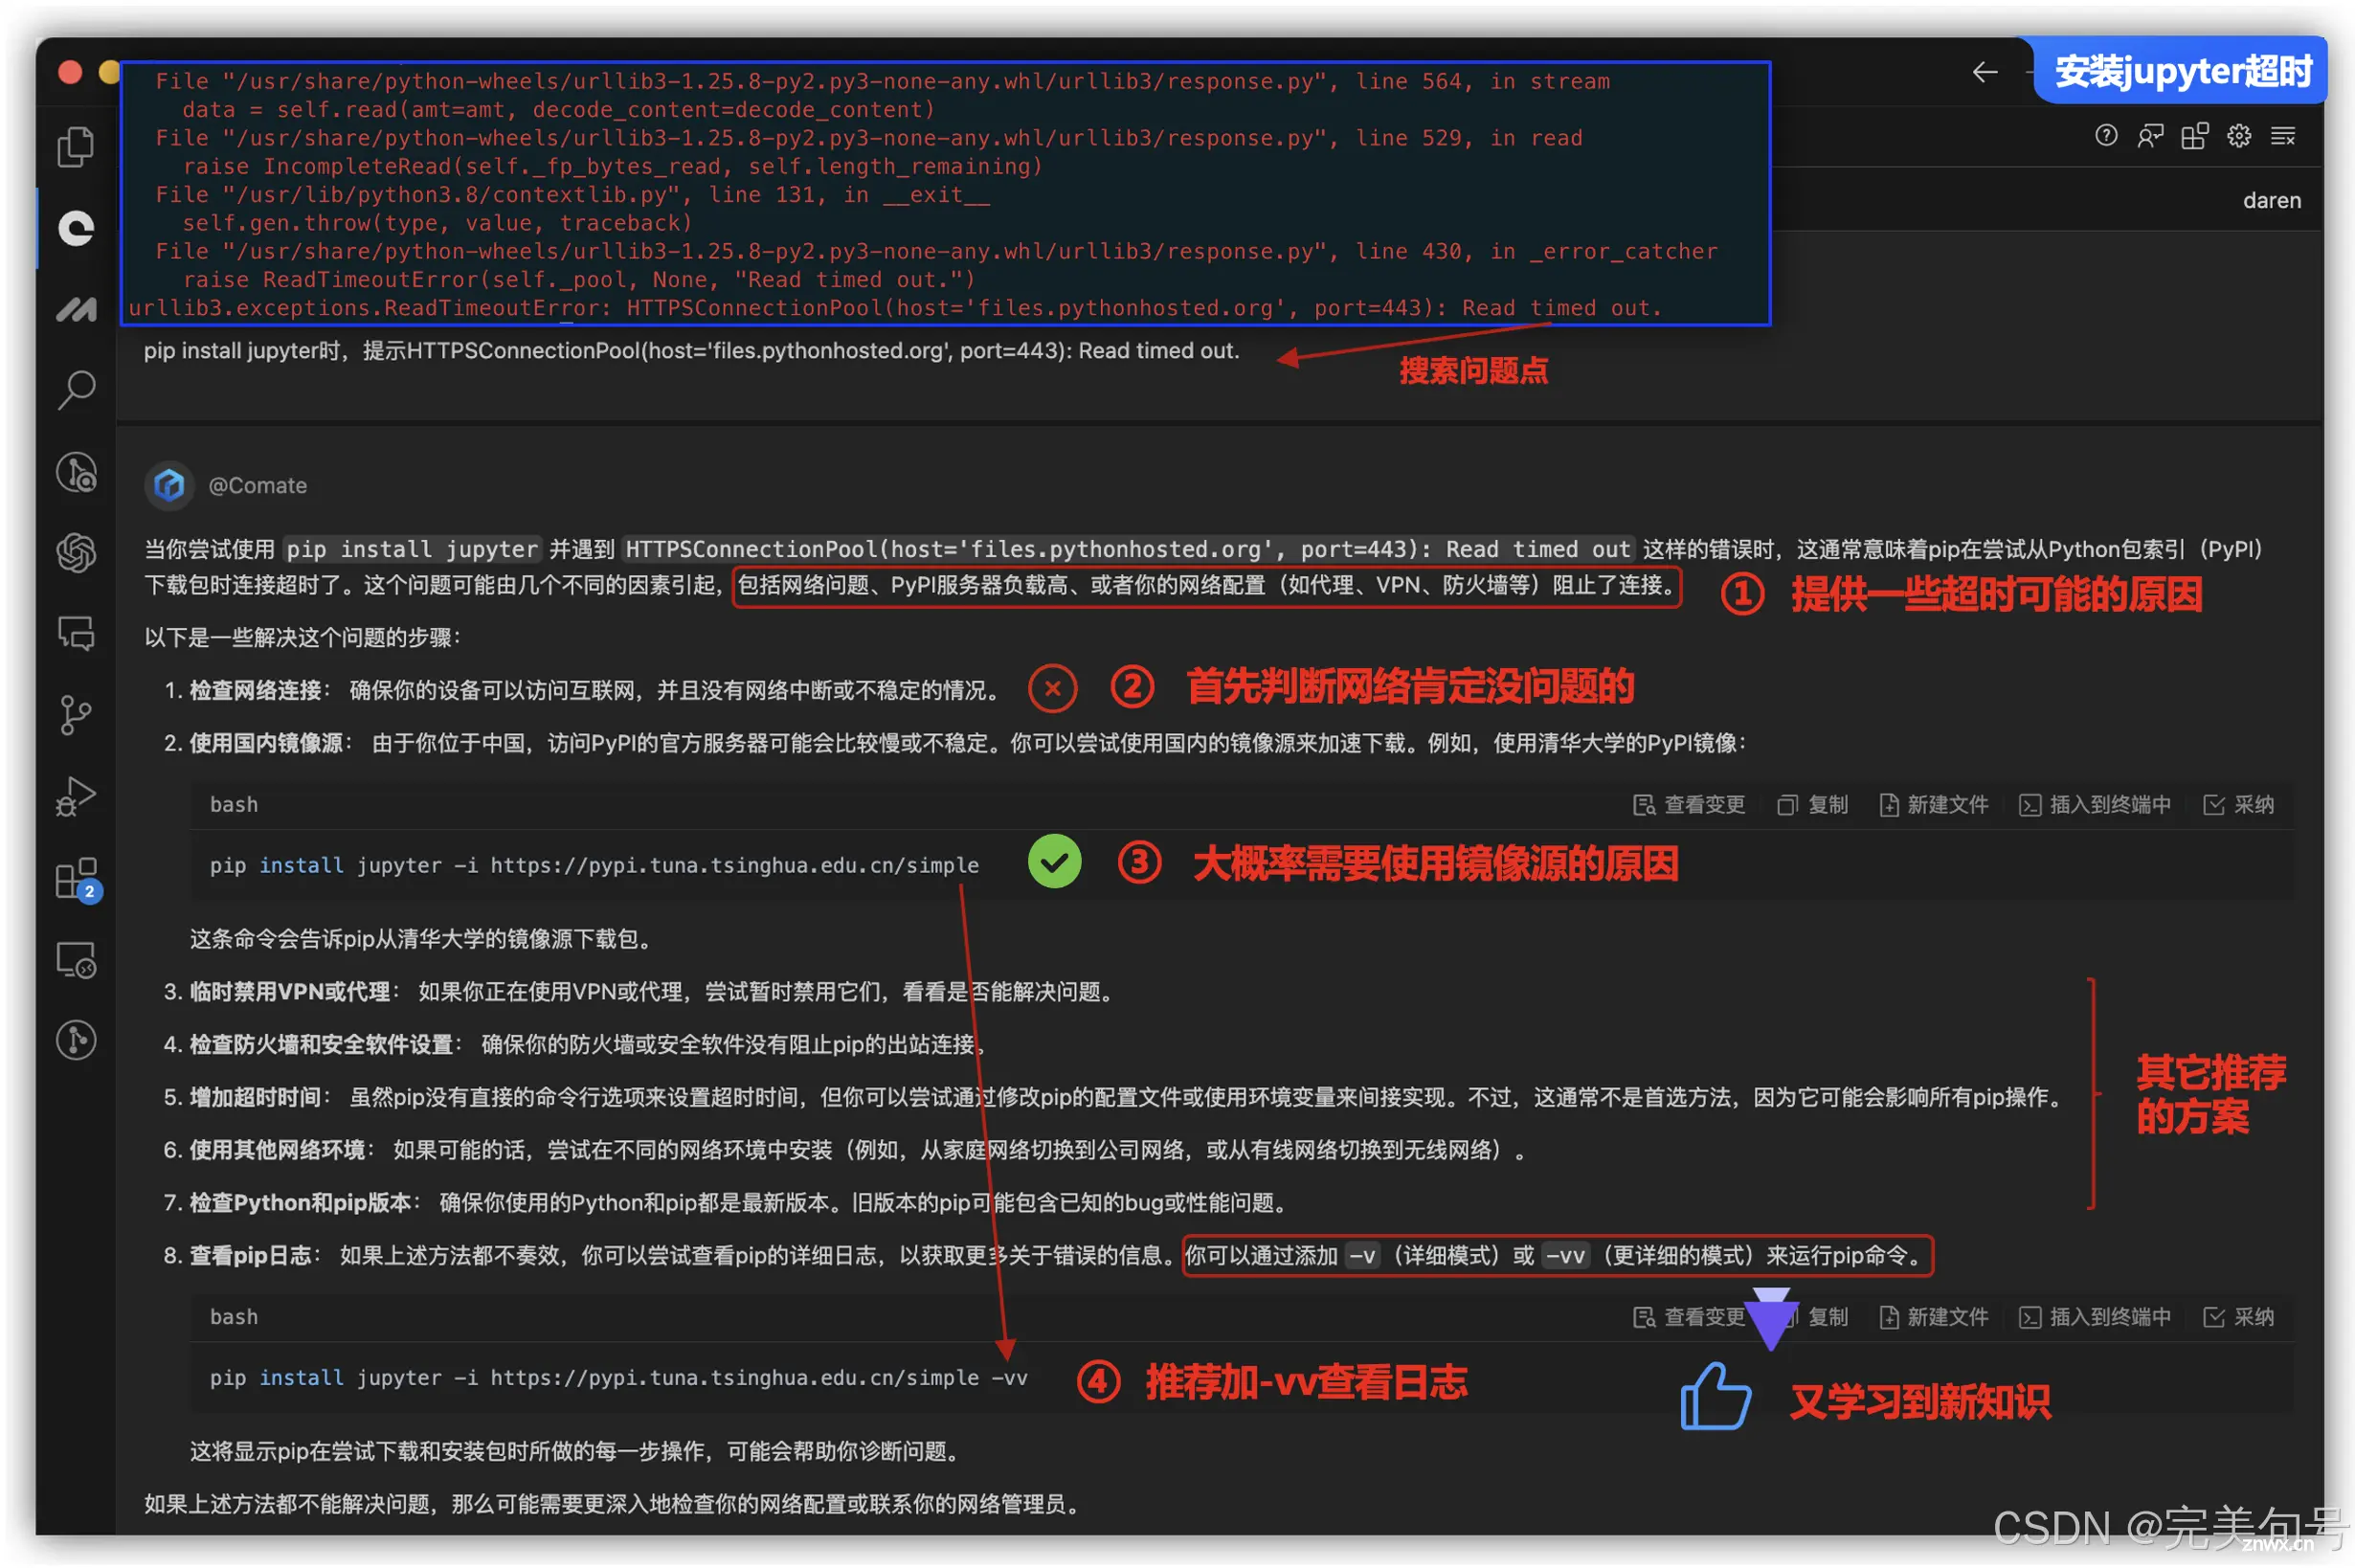This screenshot has height=1568, width=2355.
Task: Click 查看变更 on the first bash block
Action: [1688, 805]
